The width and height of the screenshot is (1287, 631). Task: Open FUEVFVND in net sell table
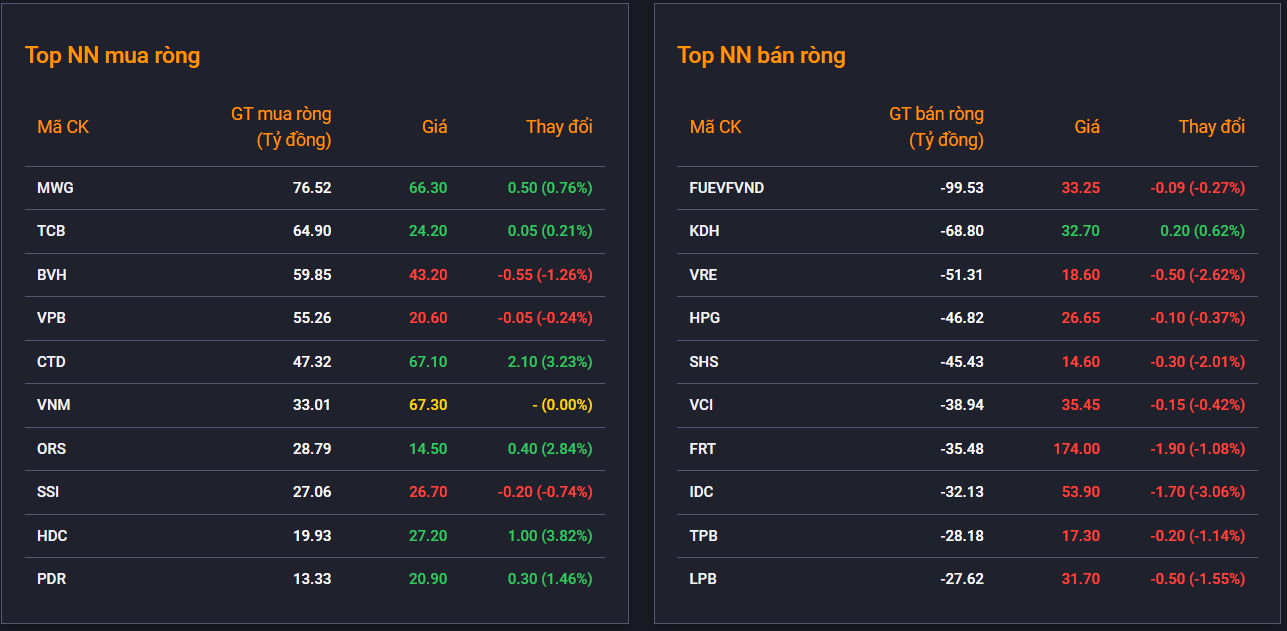pyautogui.click(x=727, y=188)
